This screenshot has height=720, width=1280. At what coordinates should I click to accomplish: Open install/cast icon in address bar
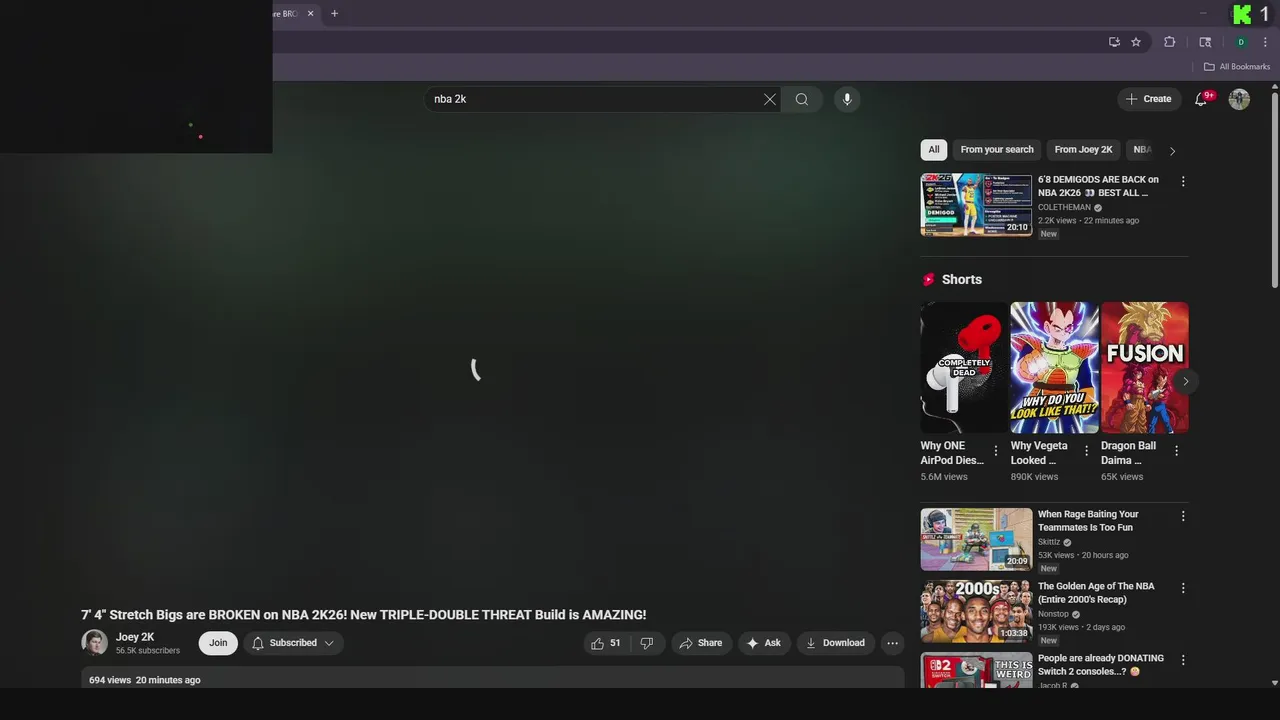coord(1114,42)
